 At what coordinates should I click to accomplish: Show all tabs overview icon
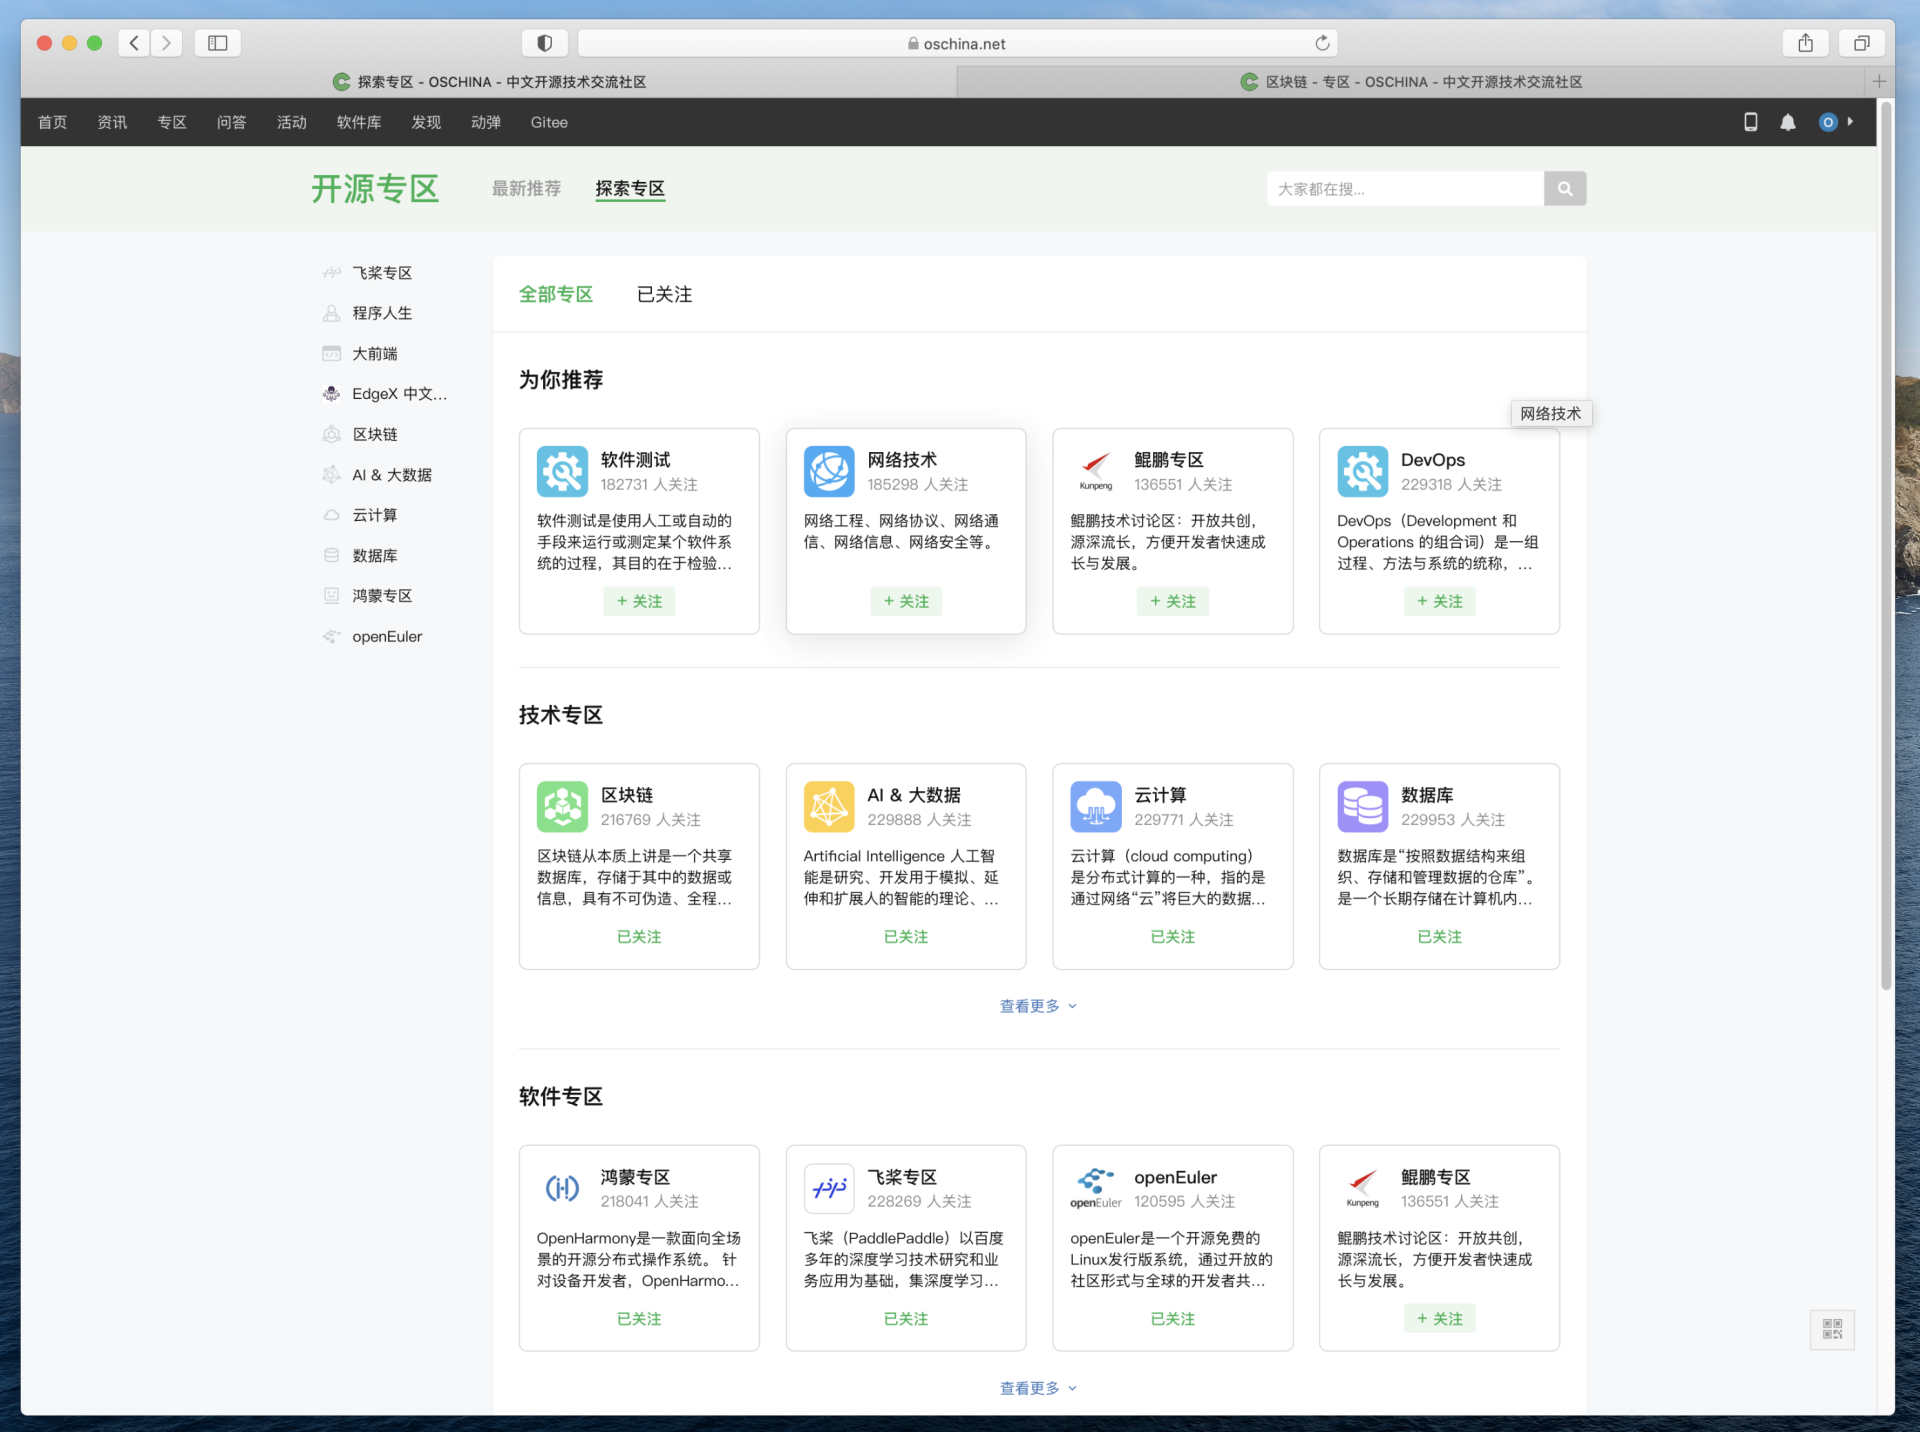click(x=1861, y=43)
